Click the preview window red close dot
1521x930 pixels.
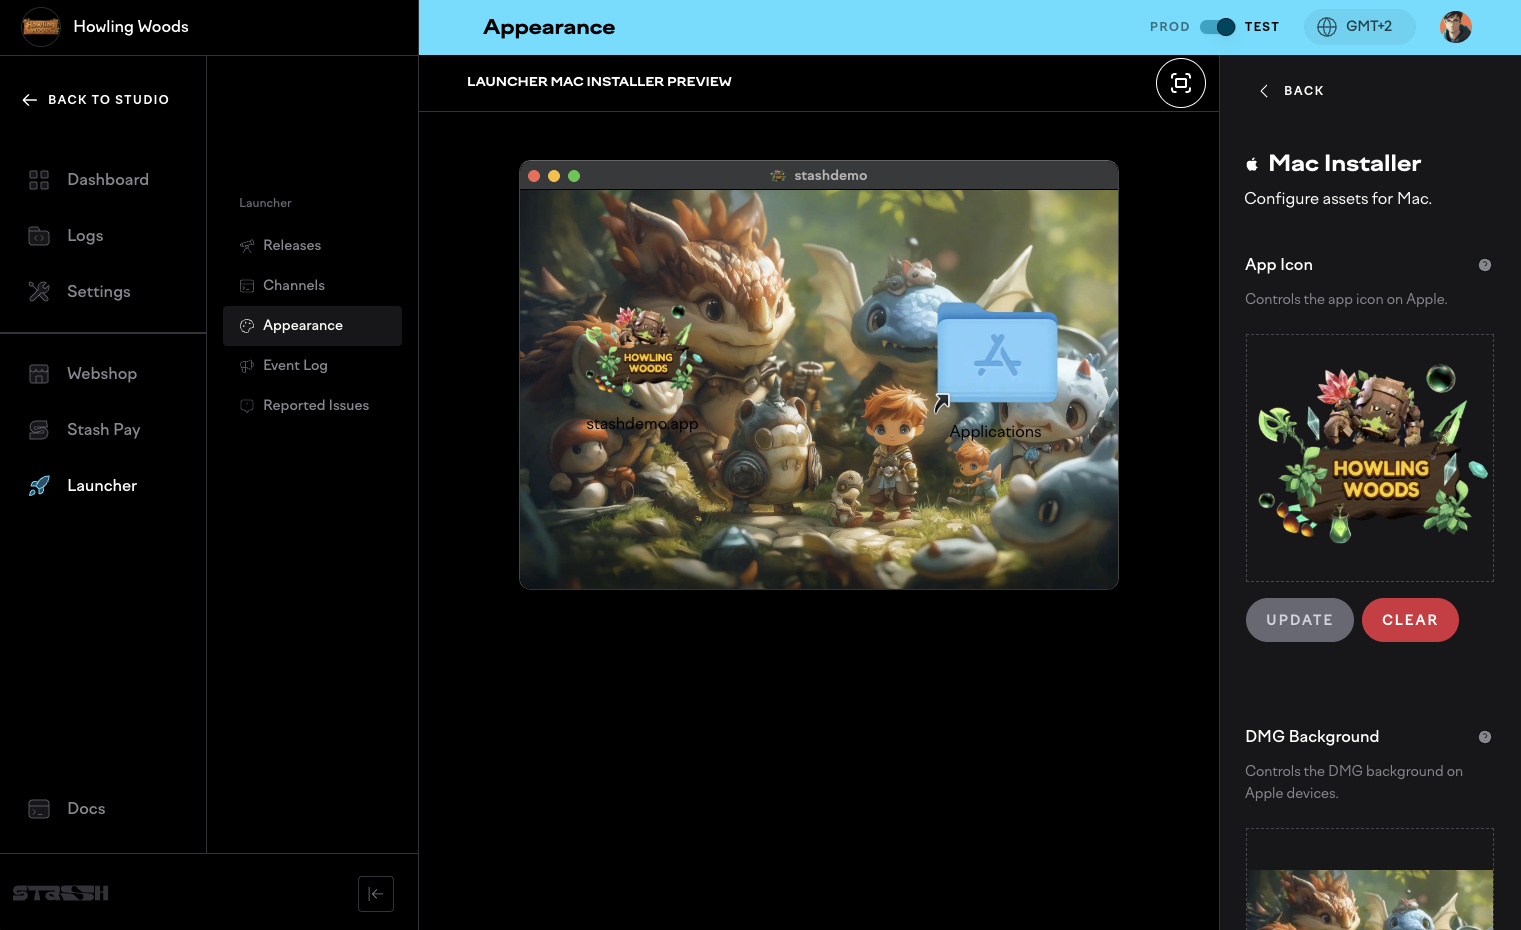click(x=534, y=176)
